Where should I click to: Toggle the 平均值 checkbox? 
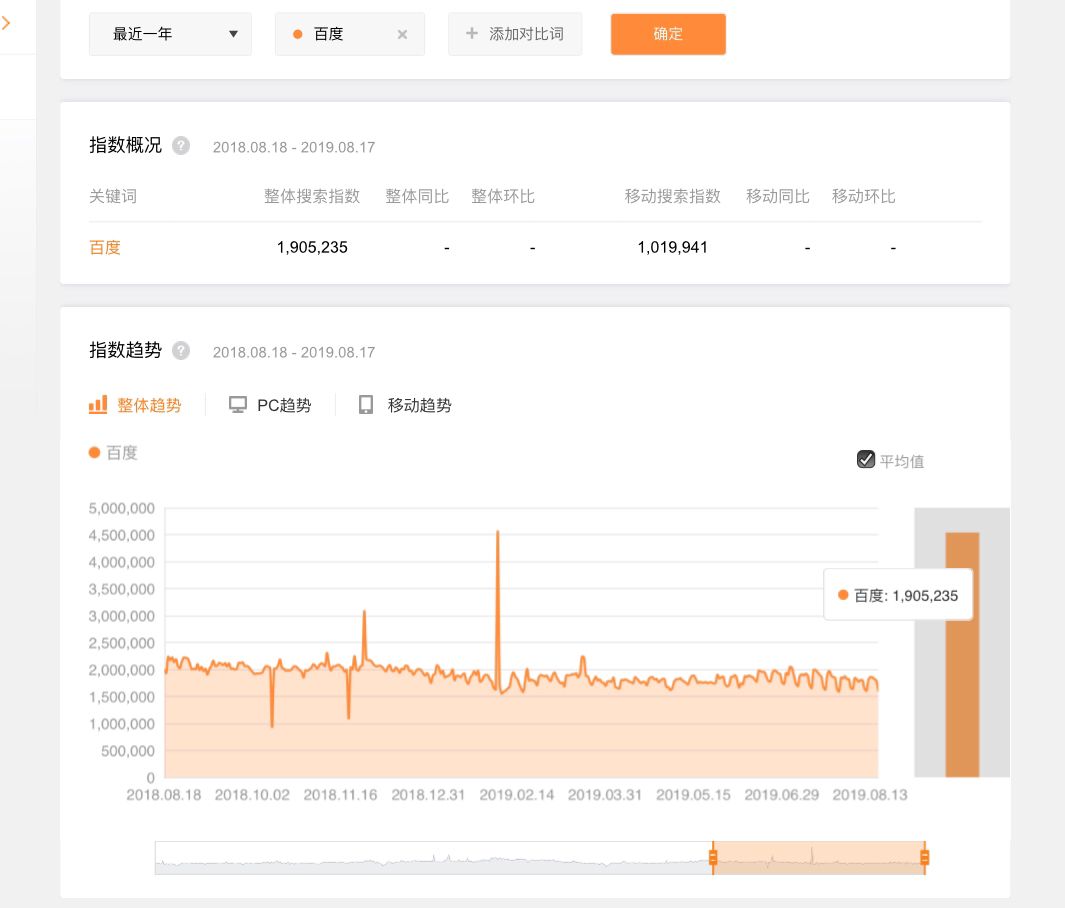pyautogui.click(x=866, y=460)
